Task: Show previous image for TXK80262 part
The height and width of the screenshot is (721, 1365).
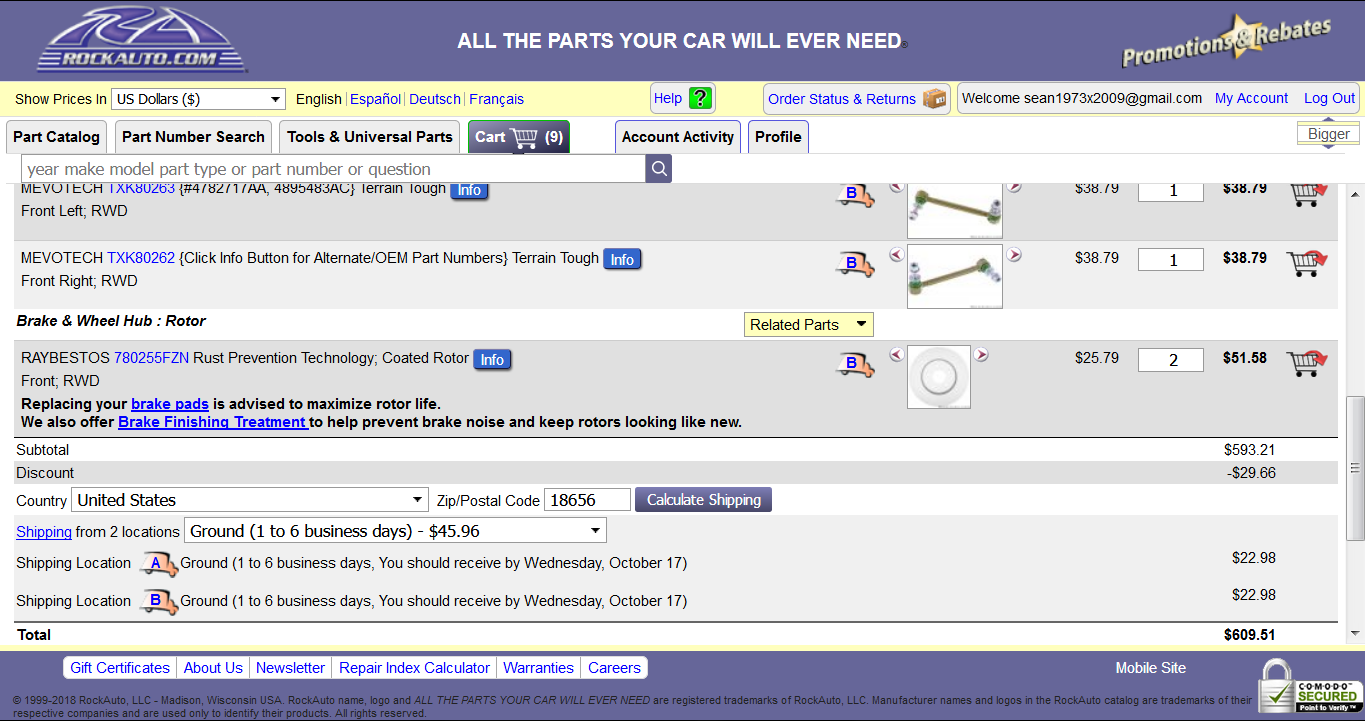Action: [896, 255]
